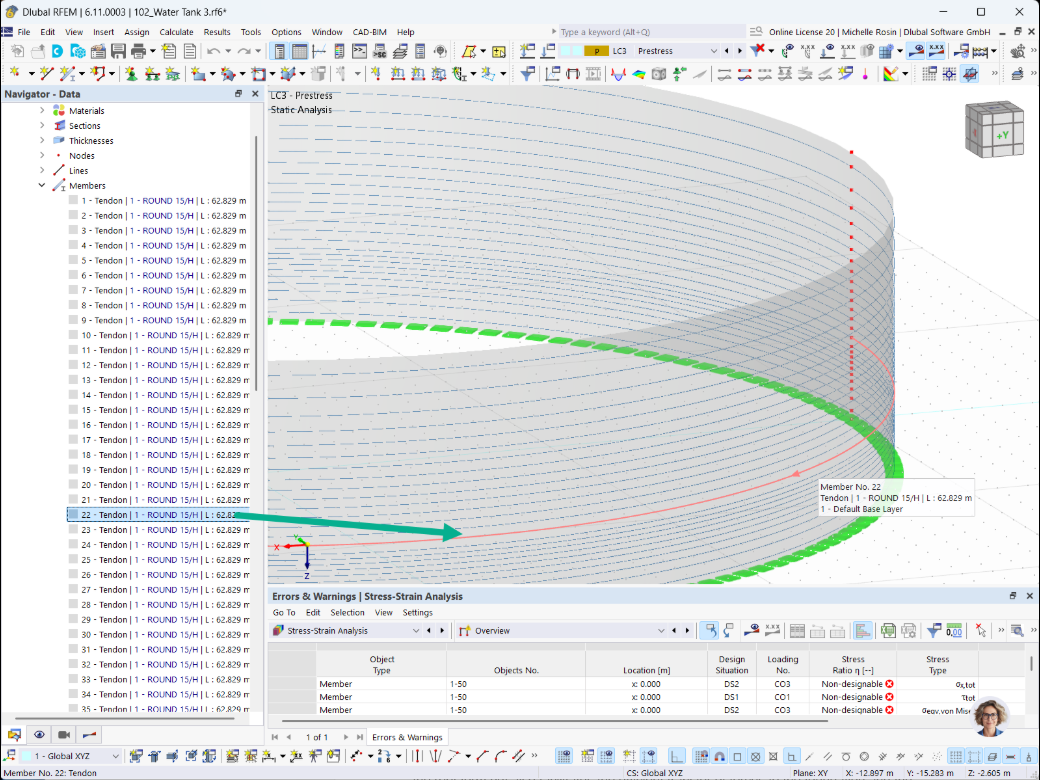Image resolution: width=1040 pixels, height=780 pixels.
Task: Open the Calculate menu
Action: pos(176,32)
